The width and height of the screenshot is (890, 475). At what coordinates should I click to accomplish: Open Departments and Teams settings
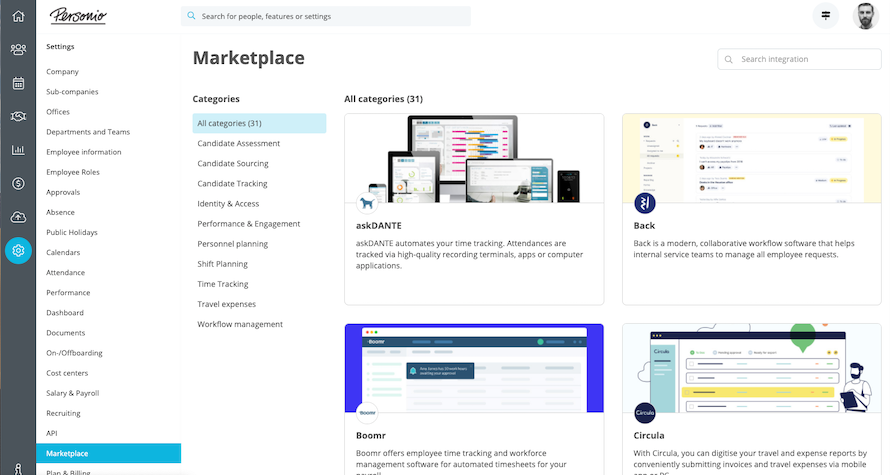click(x=88, y=132)
